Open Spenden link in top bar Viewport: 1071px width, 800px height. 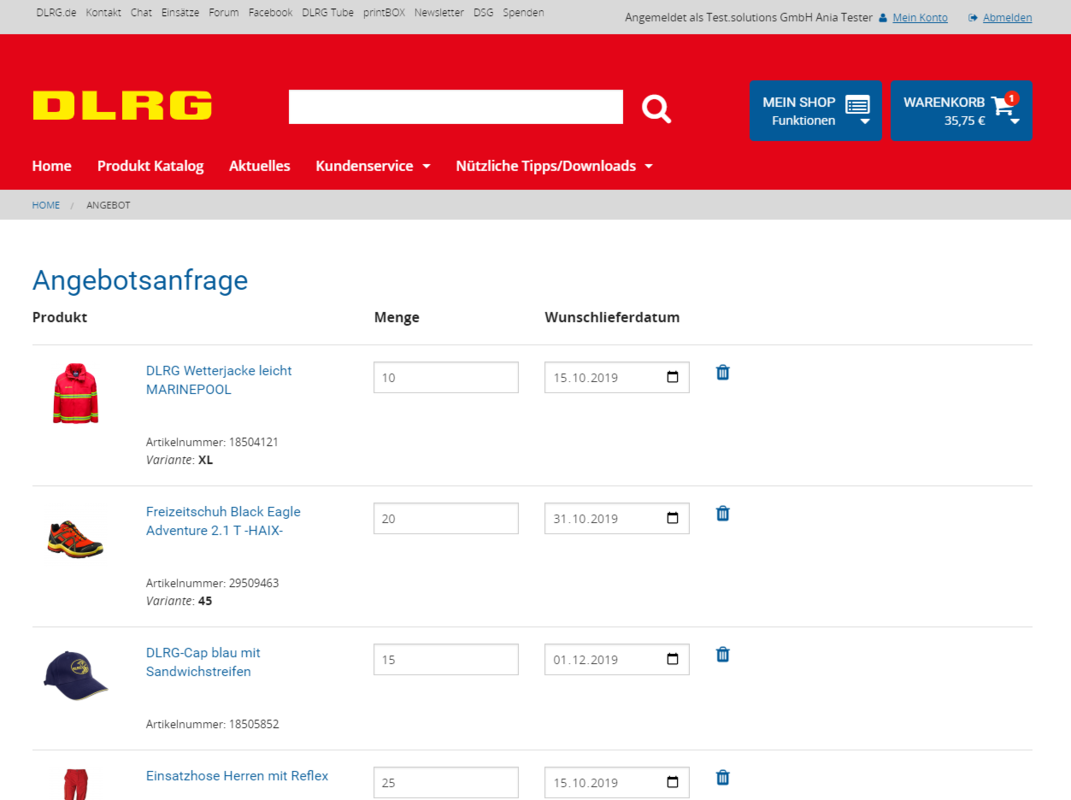(524, 12)
